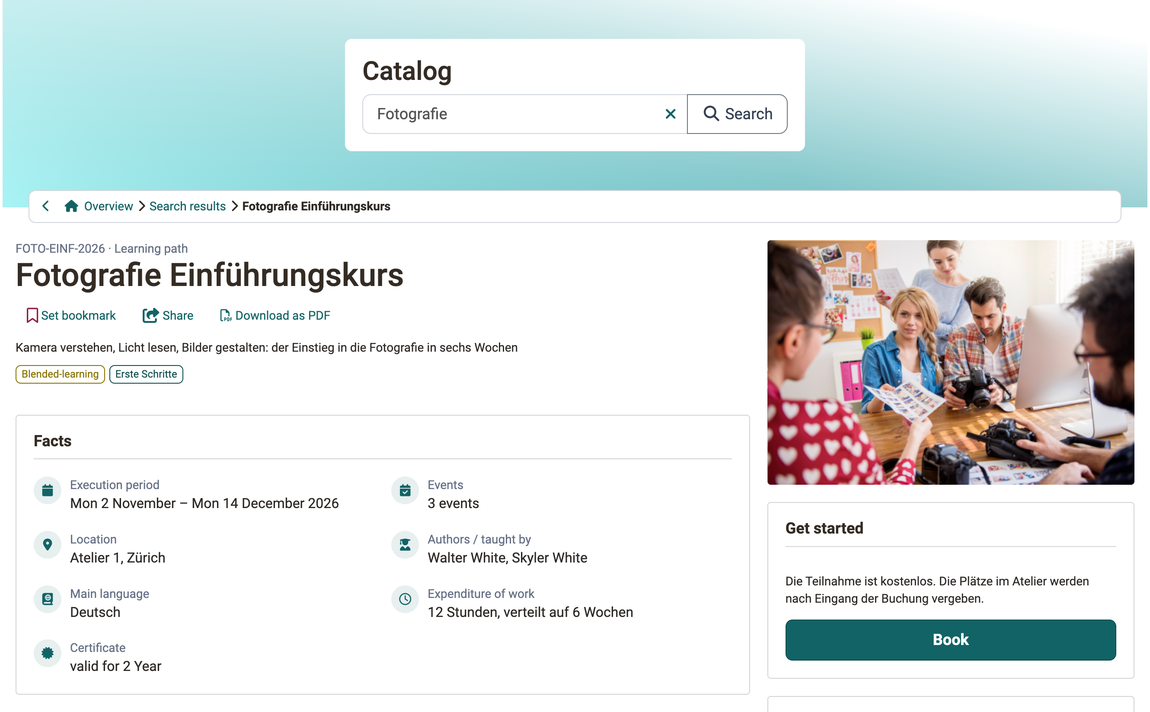Click the 'Get started' panel heading
Screen dimensions: 1150x712
[824, 528]
